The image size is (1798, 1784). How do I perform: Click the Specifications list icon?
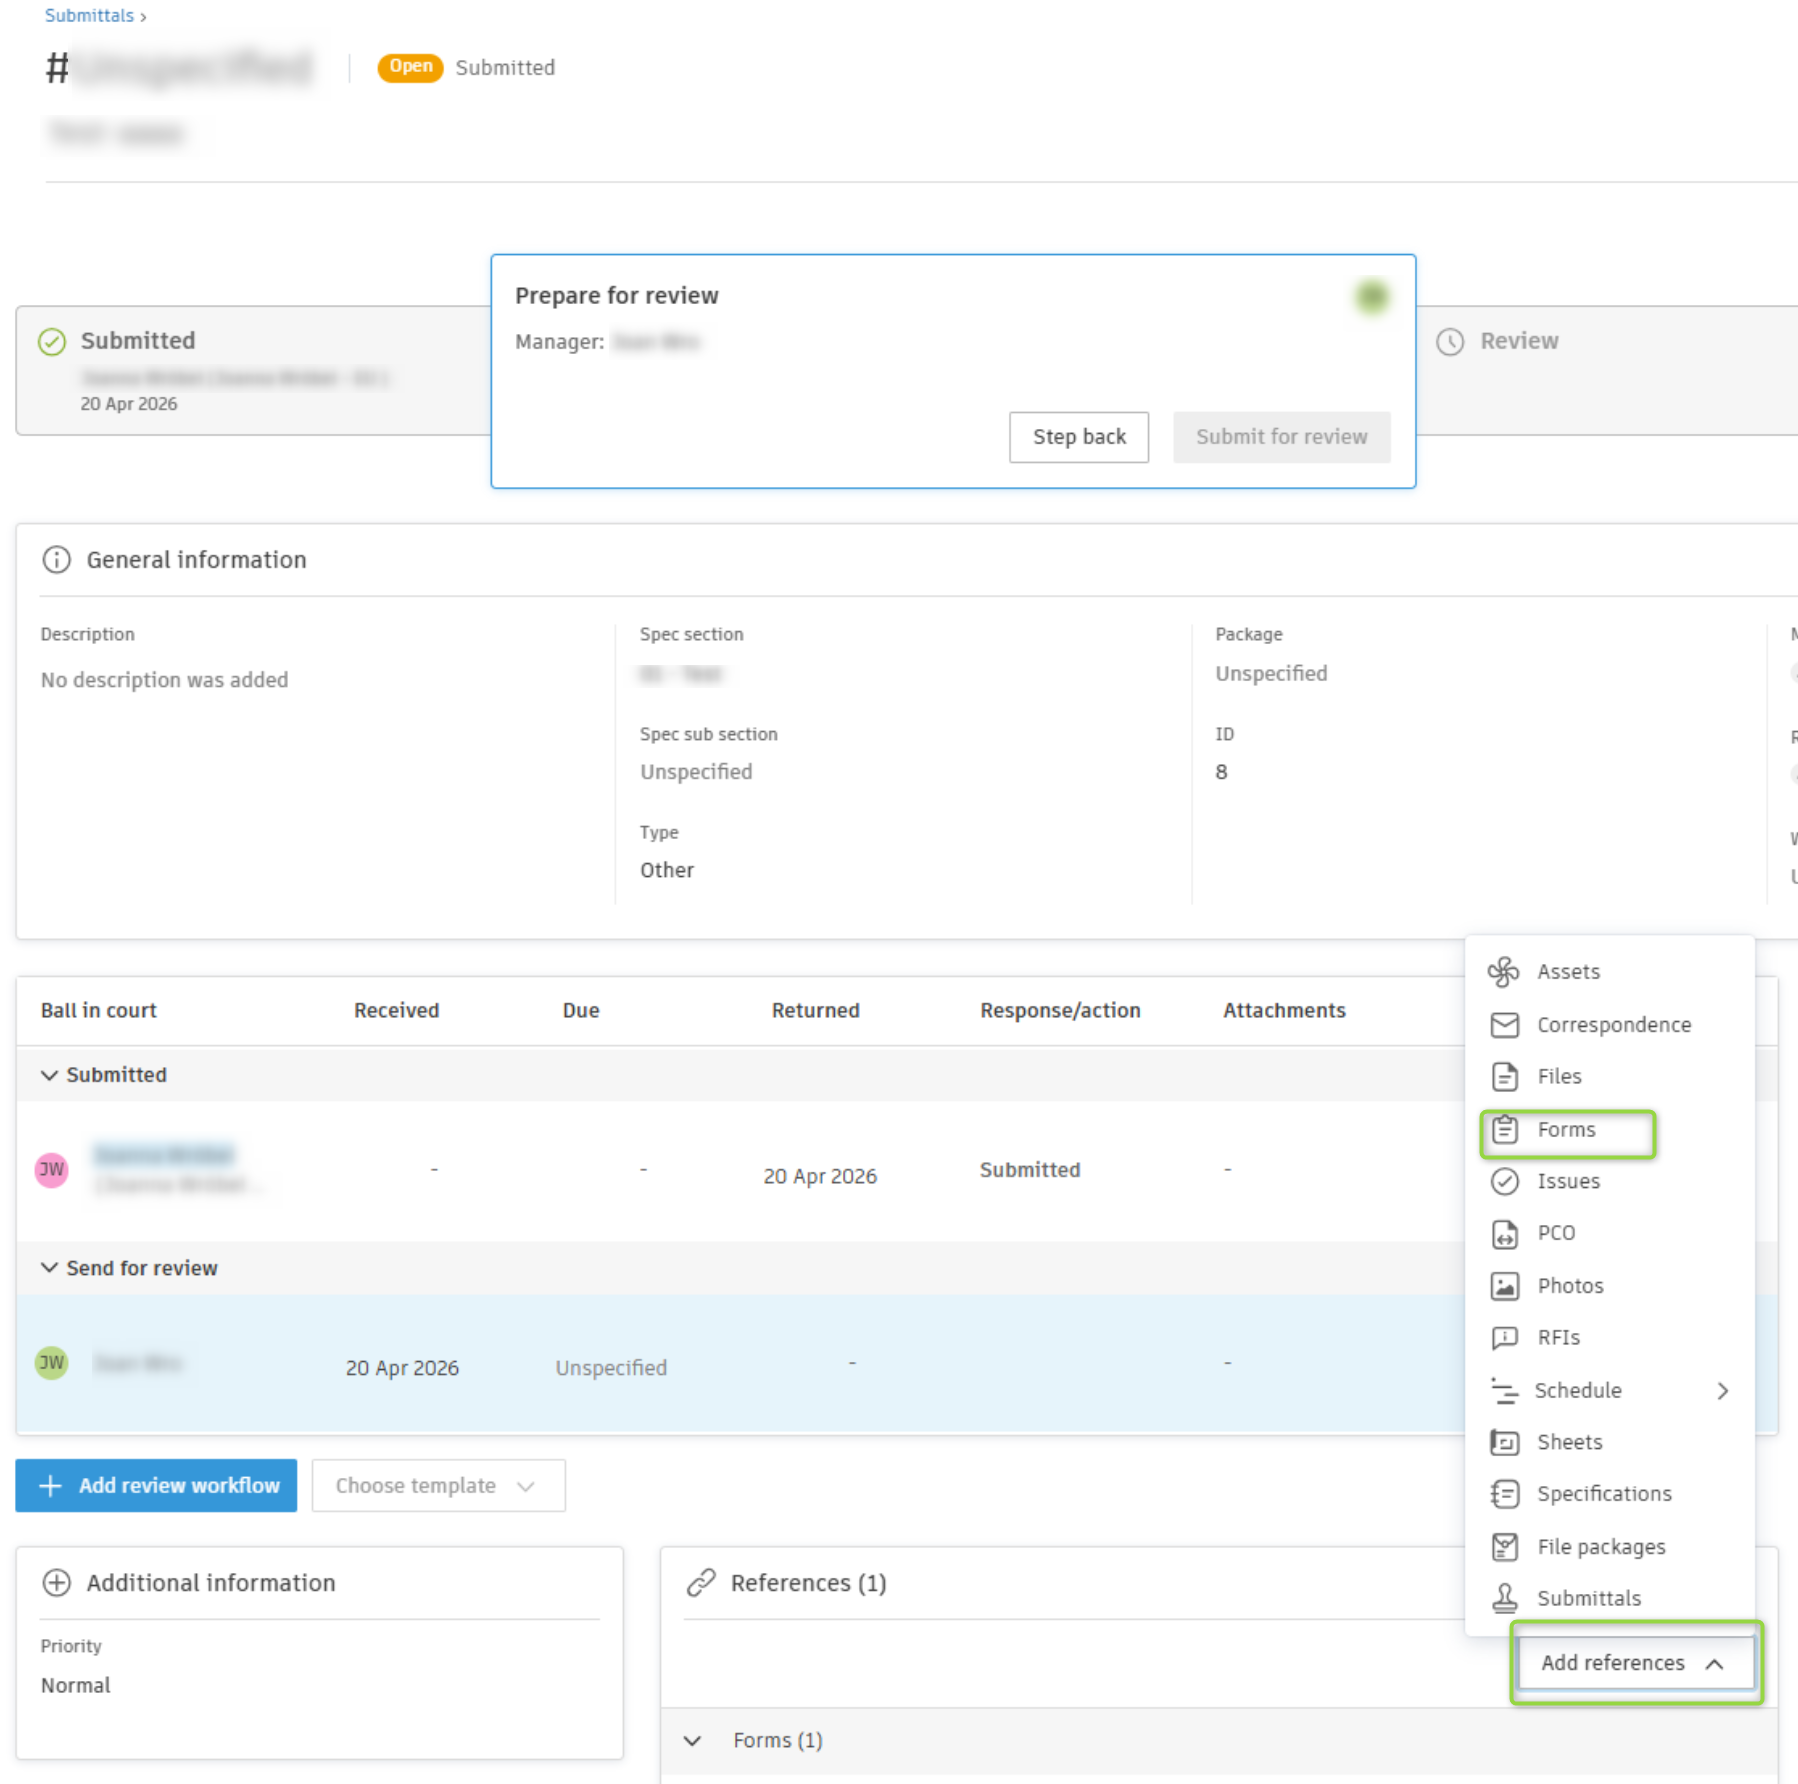1504,1494
